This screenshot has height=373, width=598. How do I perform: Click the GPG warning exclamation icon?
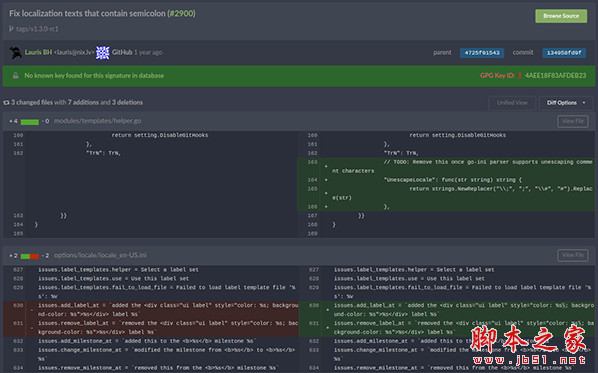519,76
